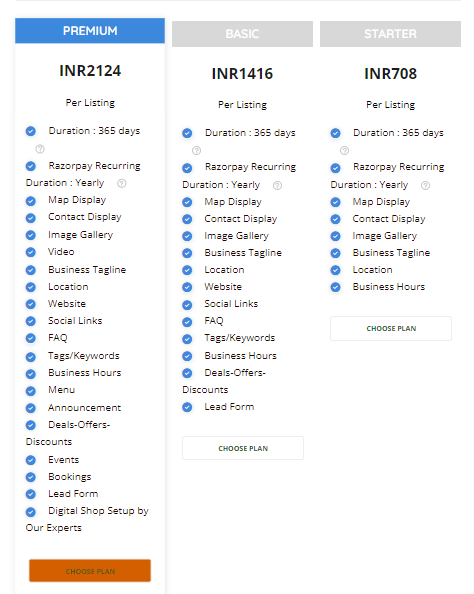Click the help icon below Premium Duration
Viewport: 474px width, 594px height.
(x=40, y=149)
